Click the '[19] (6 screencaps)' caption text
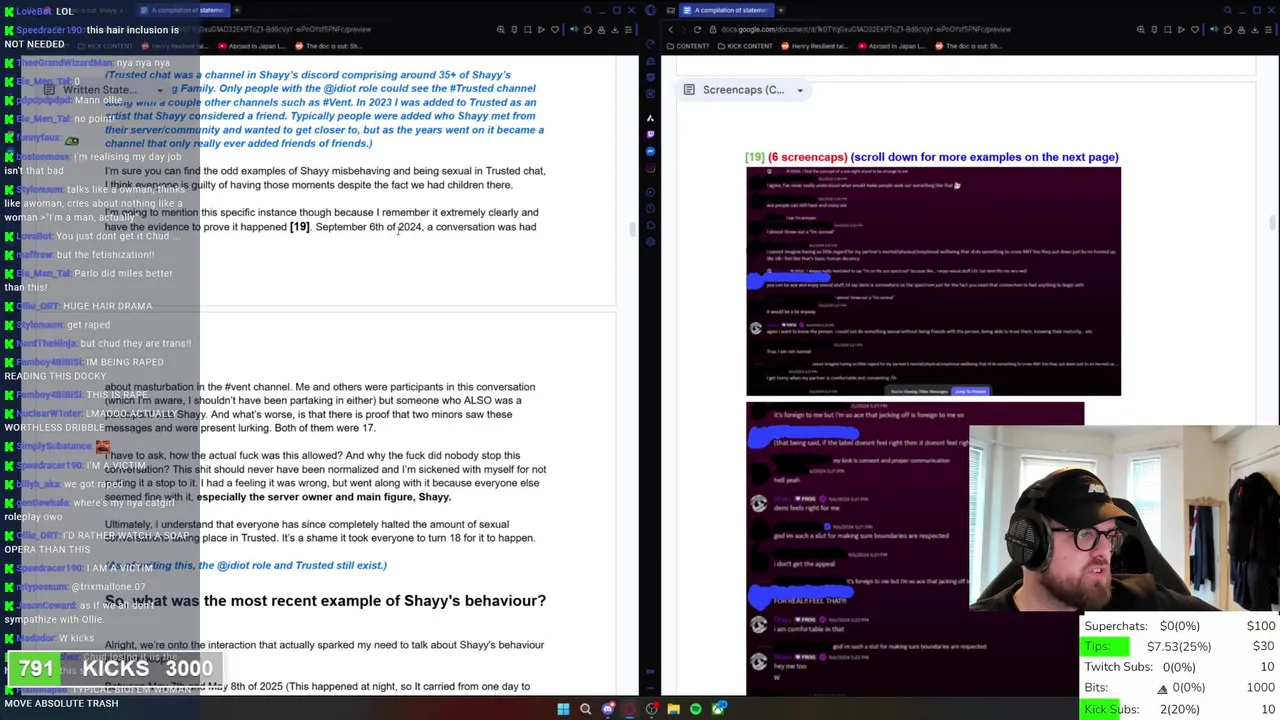 931,157
